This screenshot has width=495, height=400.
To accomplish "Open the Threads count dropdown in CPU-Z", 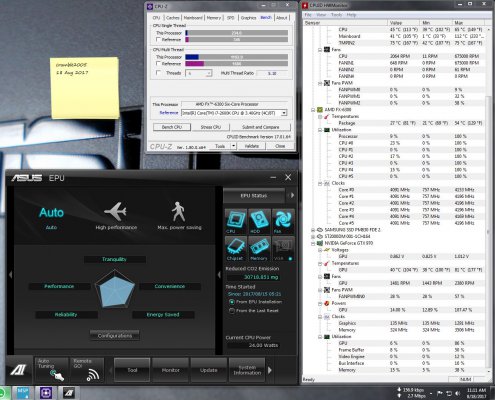I will tap(198, 73).
